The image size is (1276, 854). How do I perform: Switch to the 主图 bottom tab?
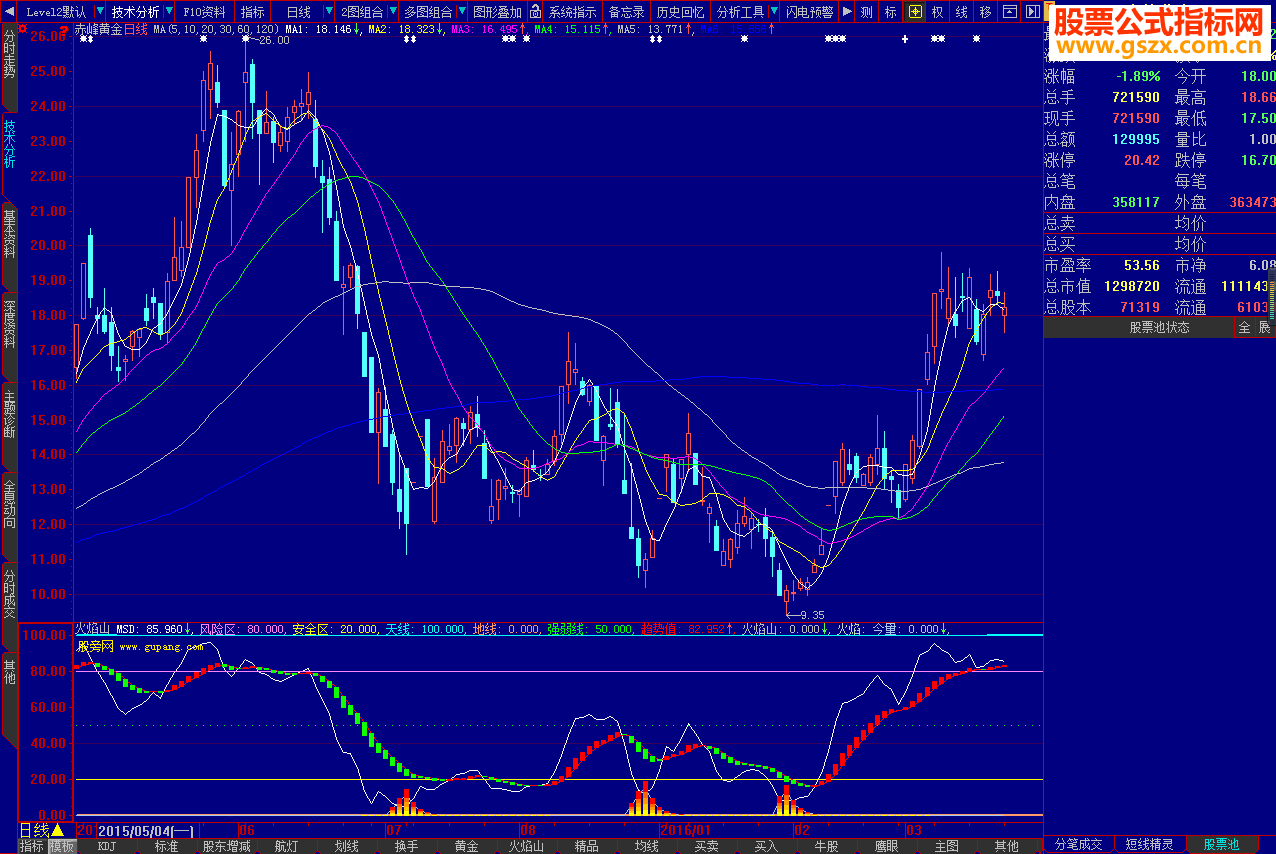947,846
